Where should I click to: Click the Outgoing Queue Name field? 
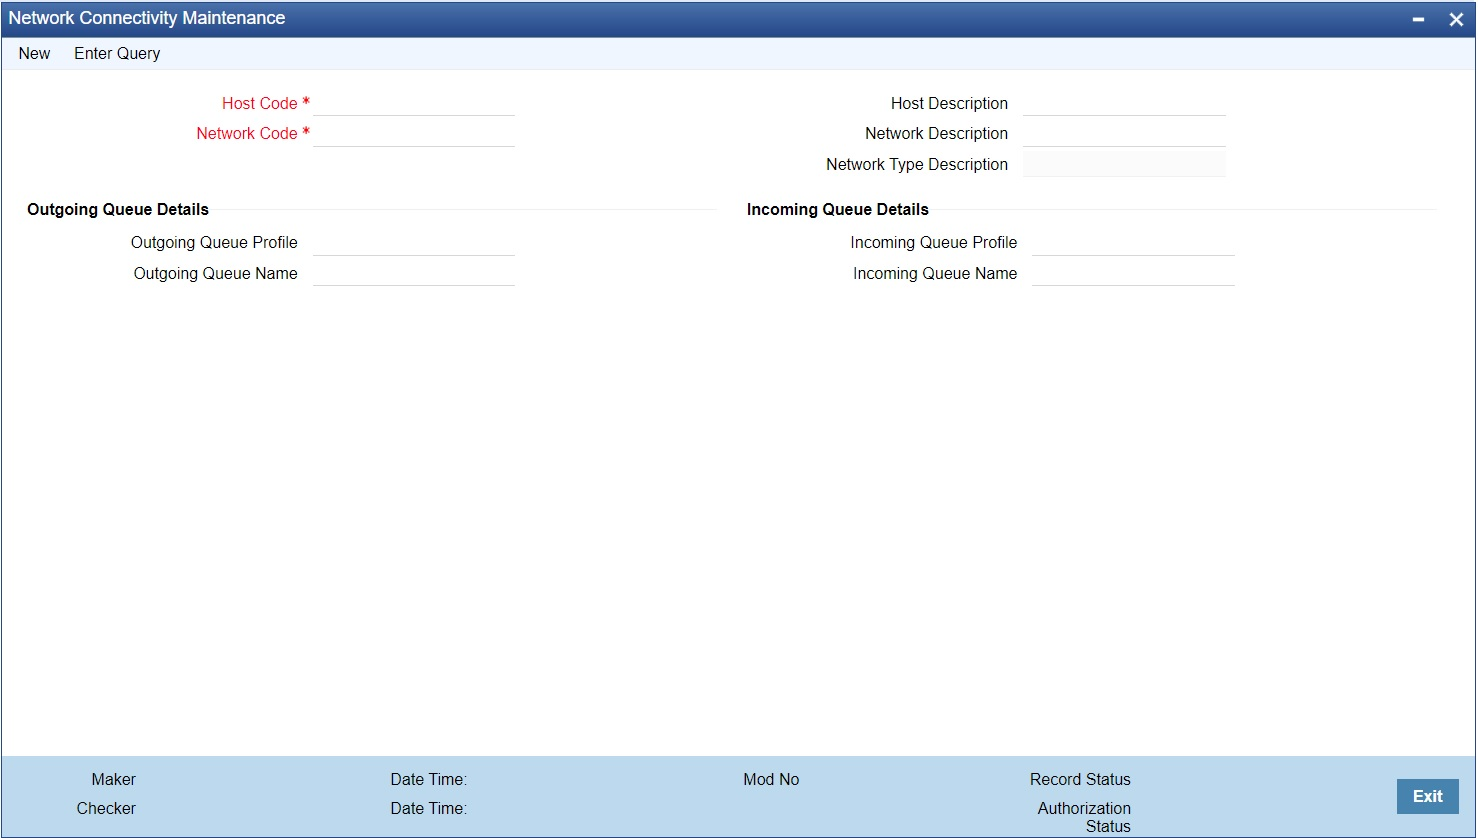point(414,273)
